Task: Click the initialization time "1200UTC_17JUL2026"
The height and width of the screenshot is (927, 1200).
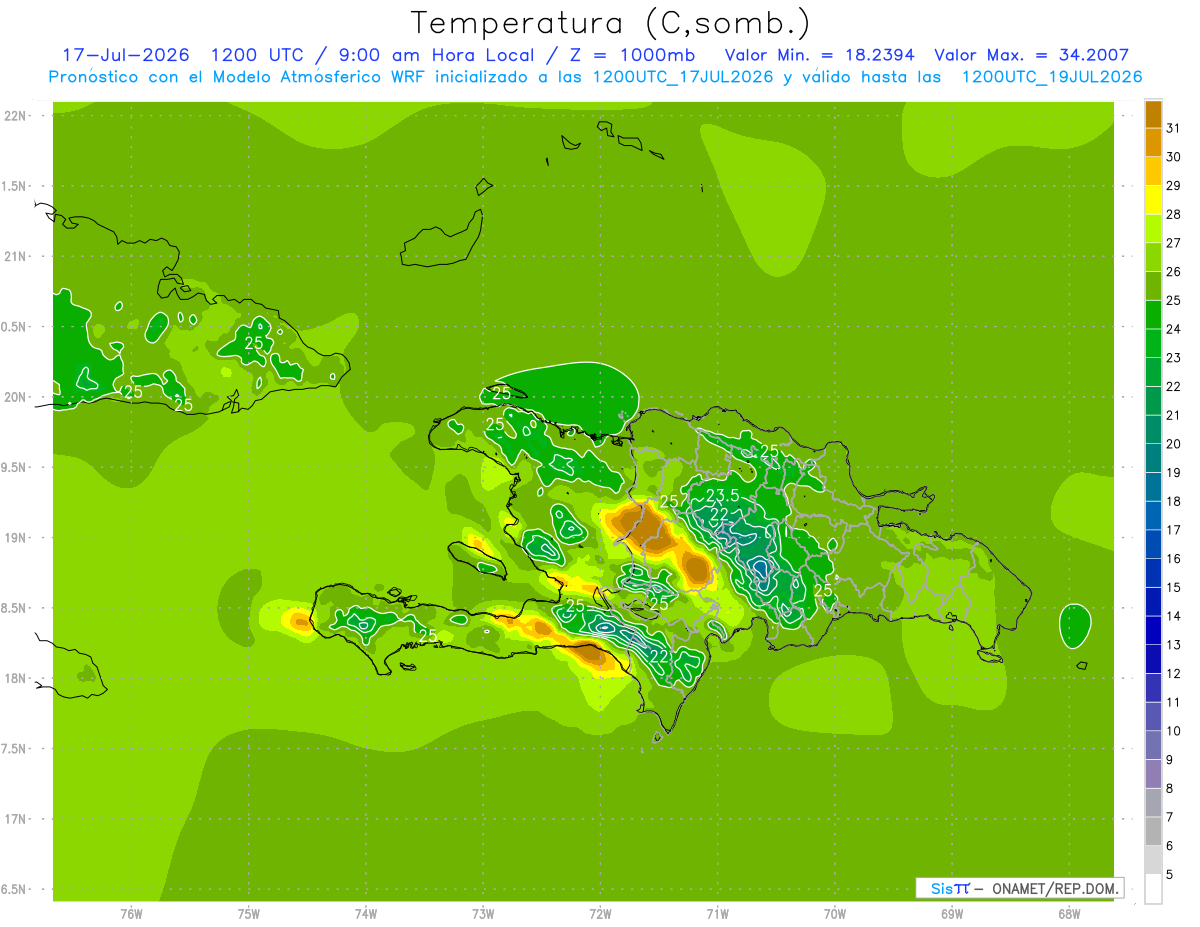Action: pos(683,77)
